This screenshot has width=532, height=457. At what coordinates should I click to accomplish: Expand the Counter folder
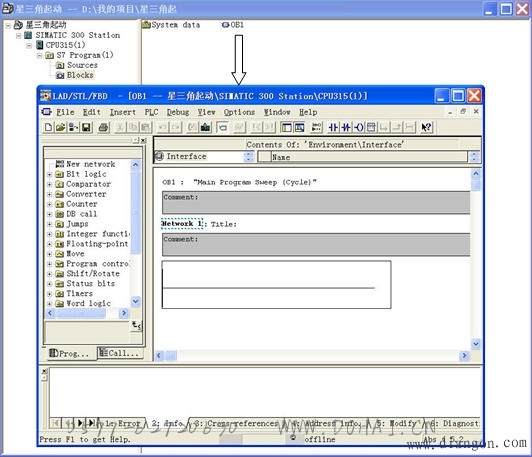[x=50, y=204]
